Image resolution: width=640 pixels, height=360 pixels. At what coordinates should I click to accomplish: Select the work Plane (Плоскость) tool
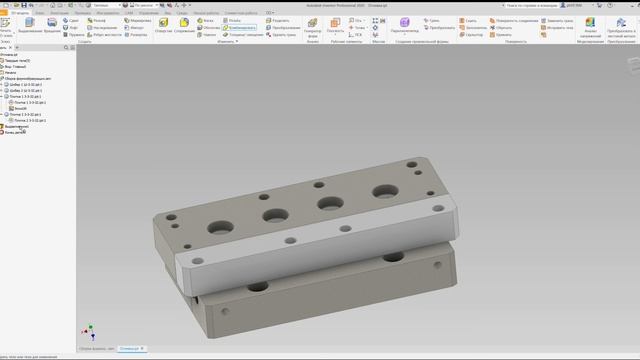[x=335, y=24]
